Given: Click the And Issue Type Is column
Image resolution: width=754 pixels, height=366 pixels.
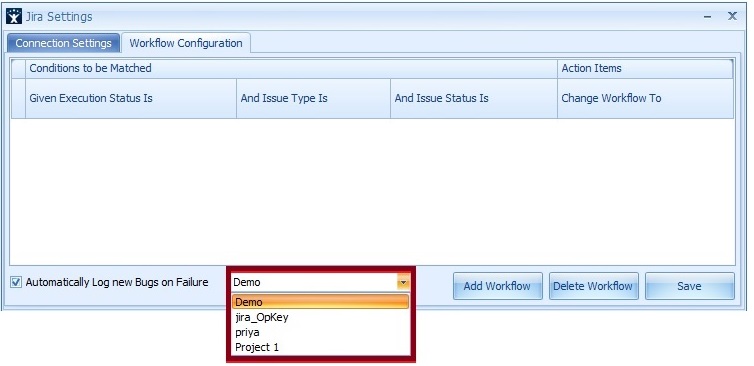Looking at the screenshot, I should (314, 99).
